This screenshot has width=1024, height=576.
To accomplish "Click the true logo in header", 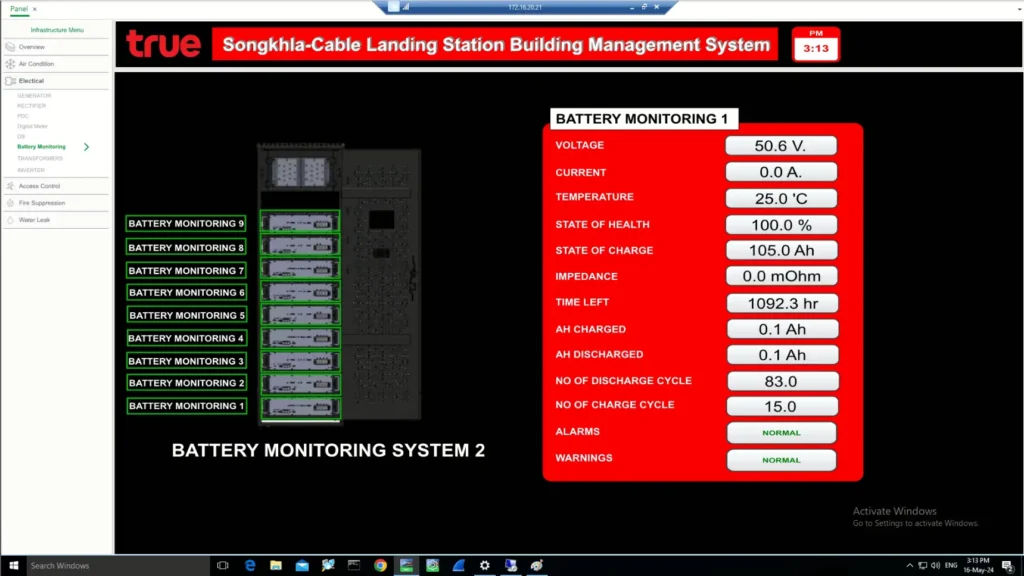I will coord(163,44).
